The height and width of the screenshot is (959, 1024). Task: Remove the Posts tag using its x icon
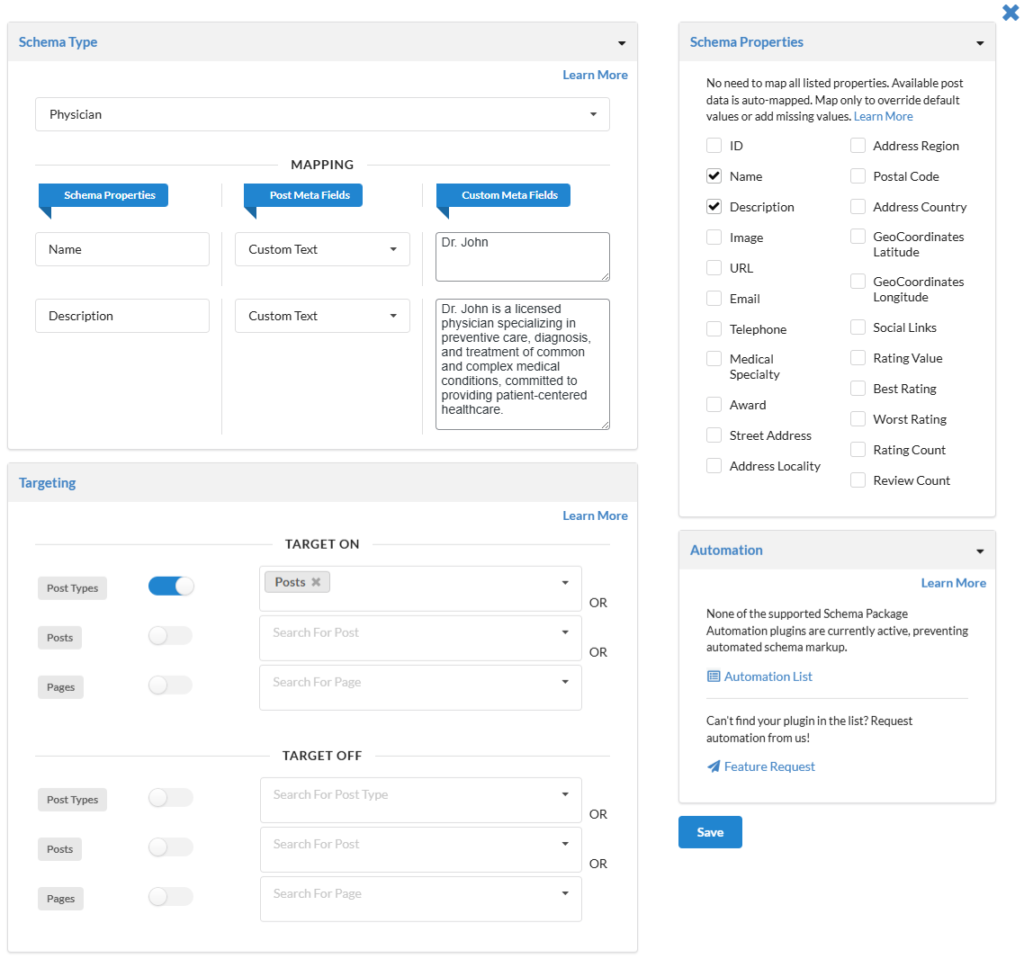pyautogui.click(x=316, y=582)
